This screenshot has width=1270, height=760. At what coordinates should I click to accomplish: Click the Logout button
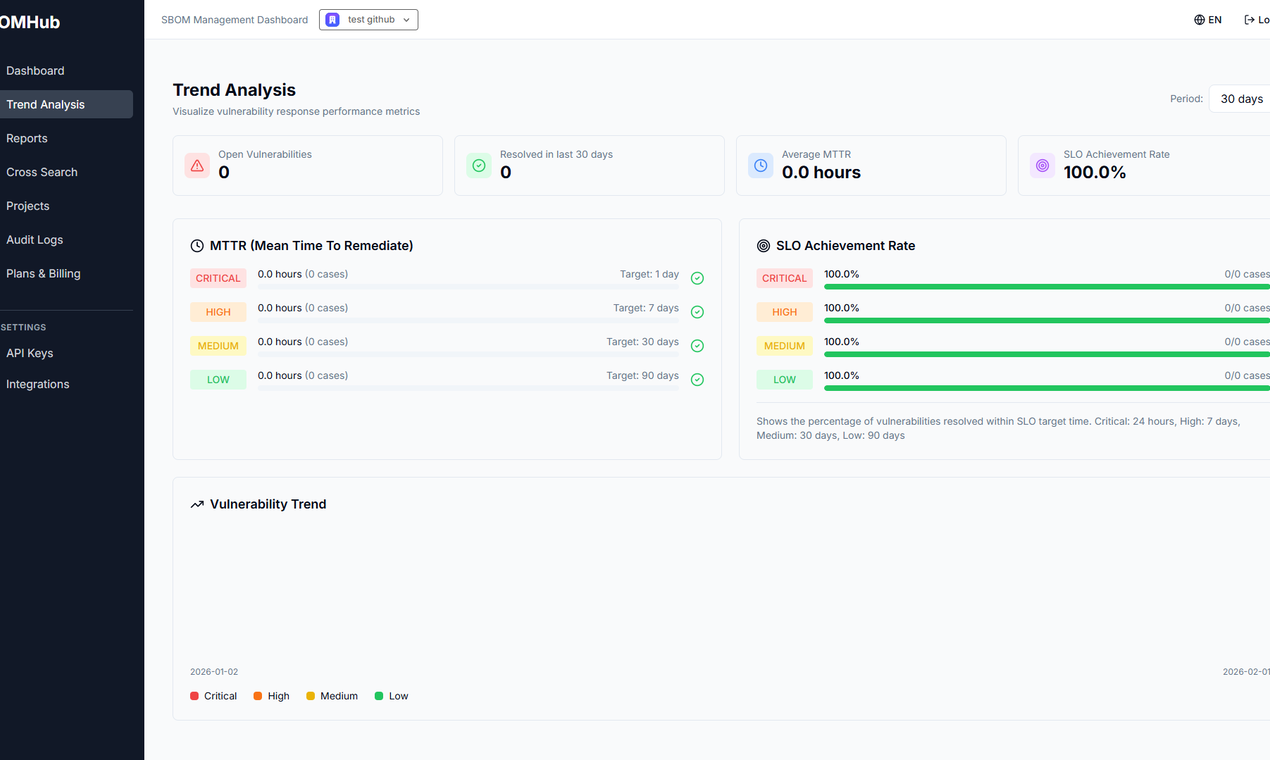coord(1257,19)
